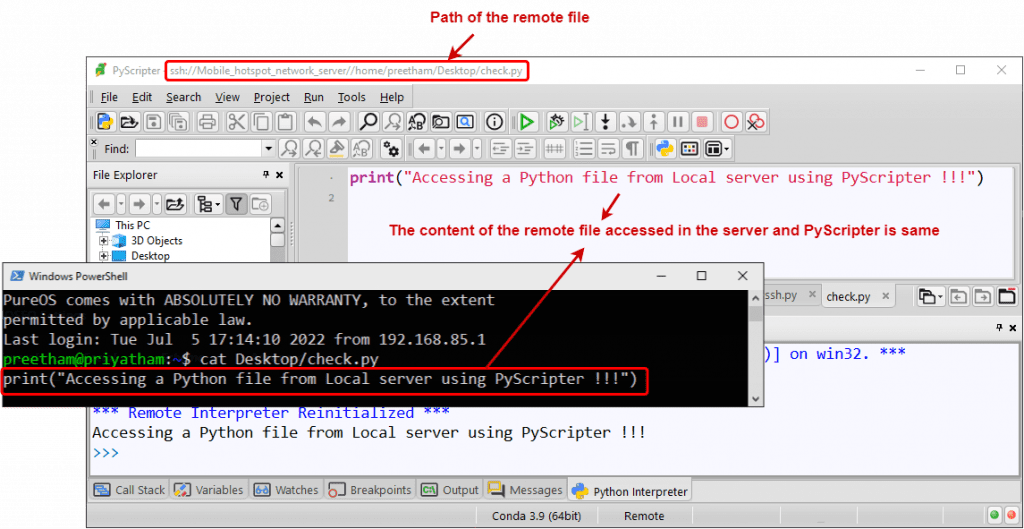Screen dimensions: 1024x529
Task: Copy selection in main toolbar
Action: (x=261, y=121)
